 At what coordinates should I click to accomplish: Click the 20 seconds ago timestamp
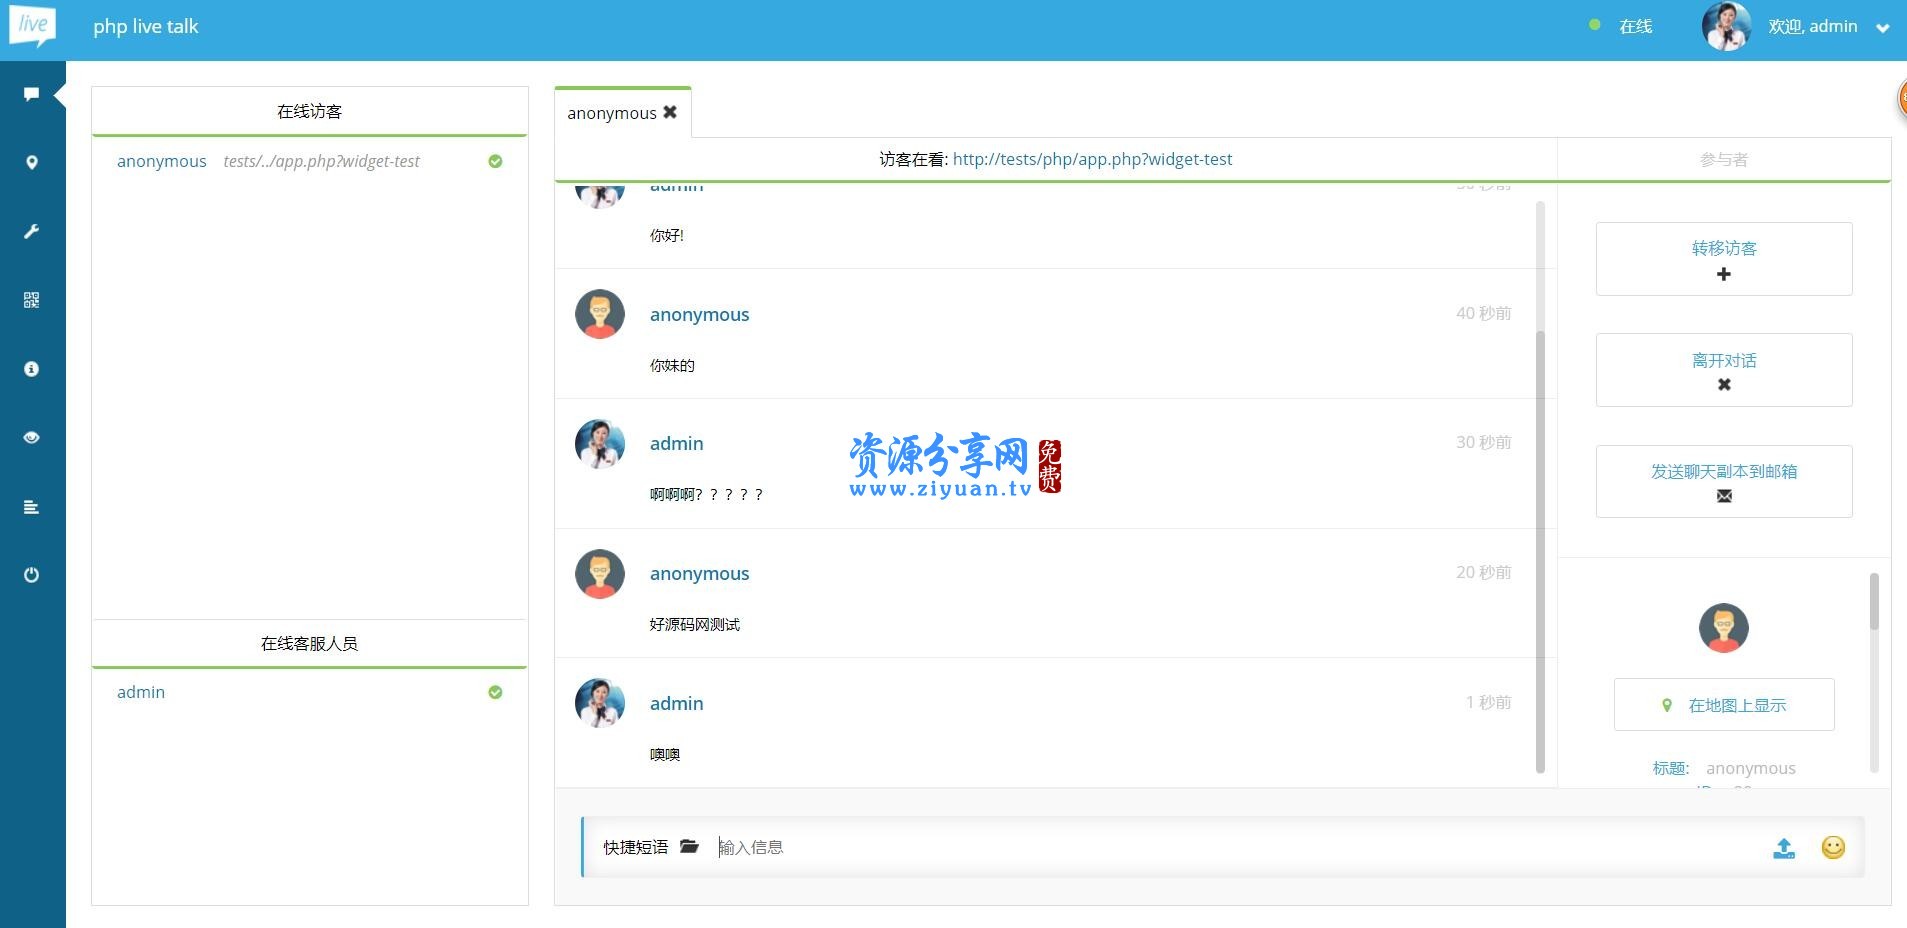click(x=1484, y=572)
